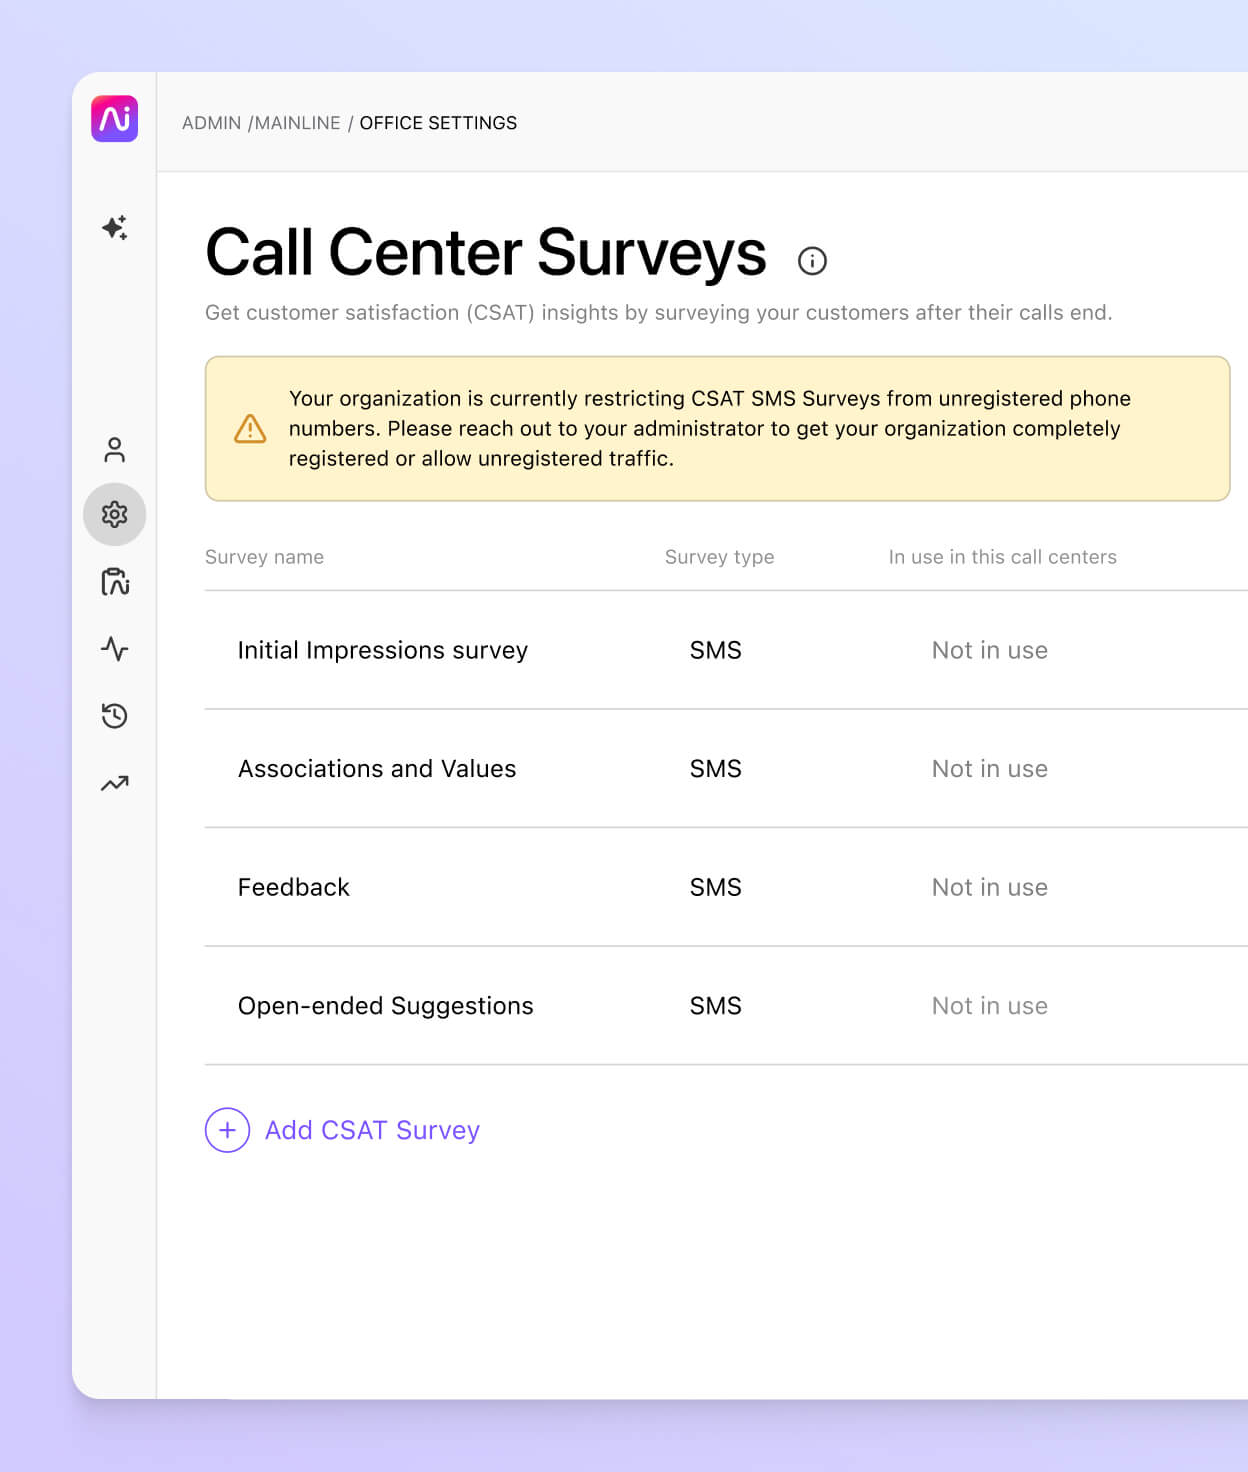Select the Open-ended Suggestions survey
1248x1472 pixels.
click(385, 1006)
